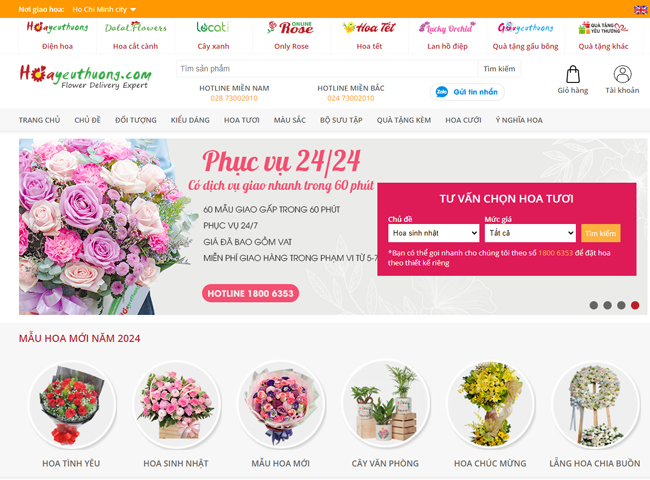Select the first carousel slide dot

coord(594,305)
